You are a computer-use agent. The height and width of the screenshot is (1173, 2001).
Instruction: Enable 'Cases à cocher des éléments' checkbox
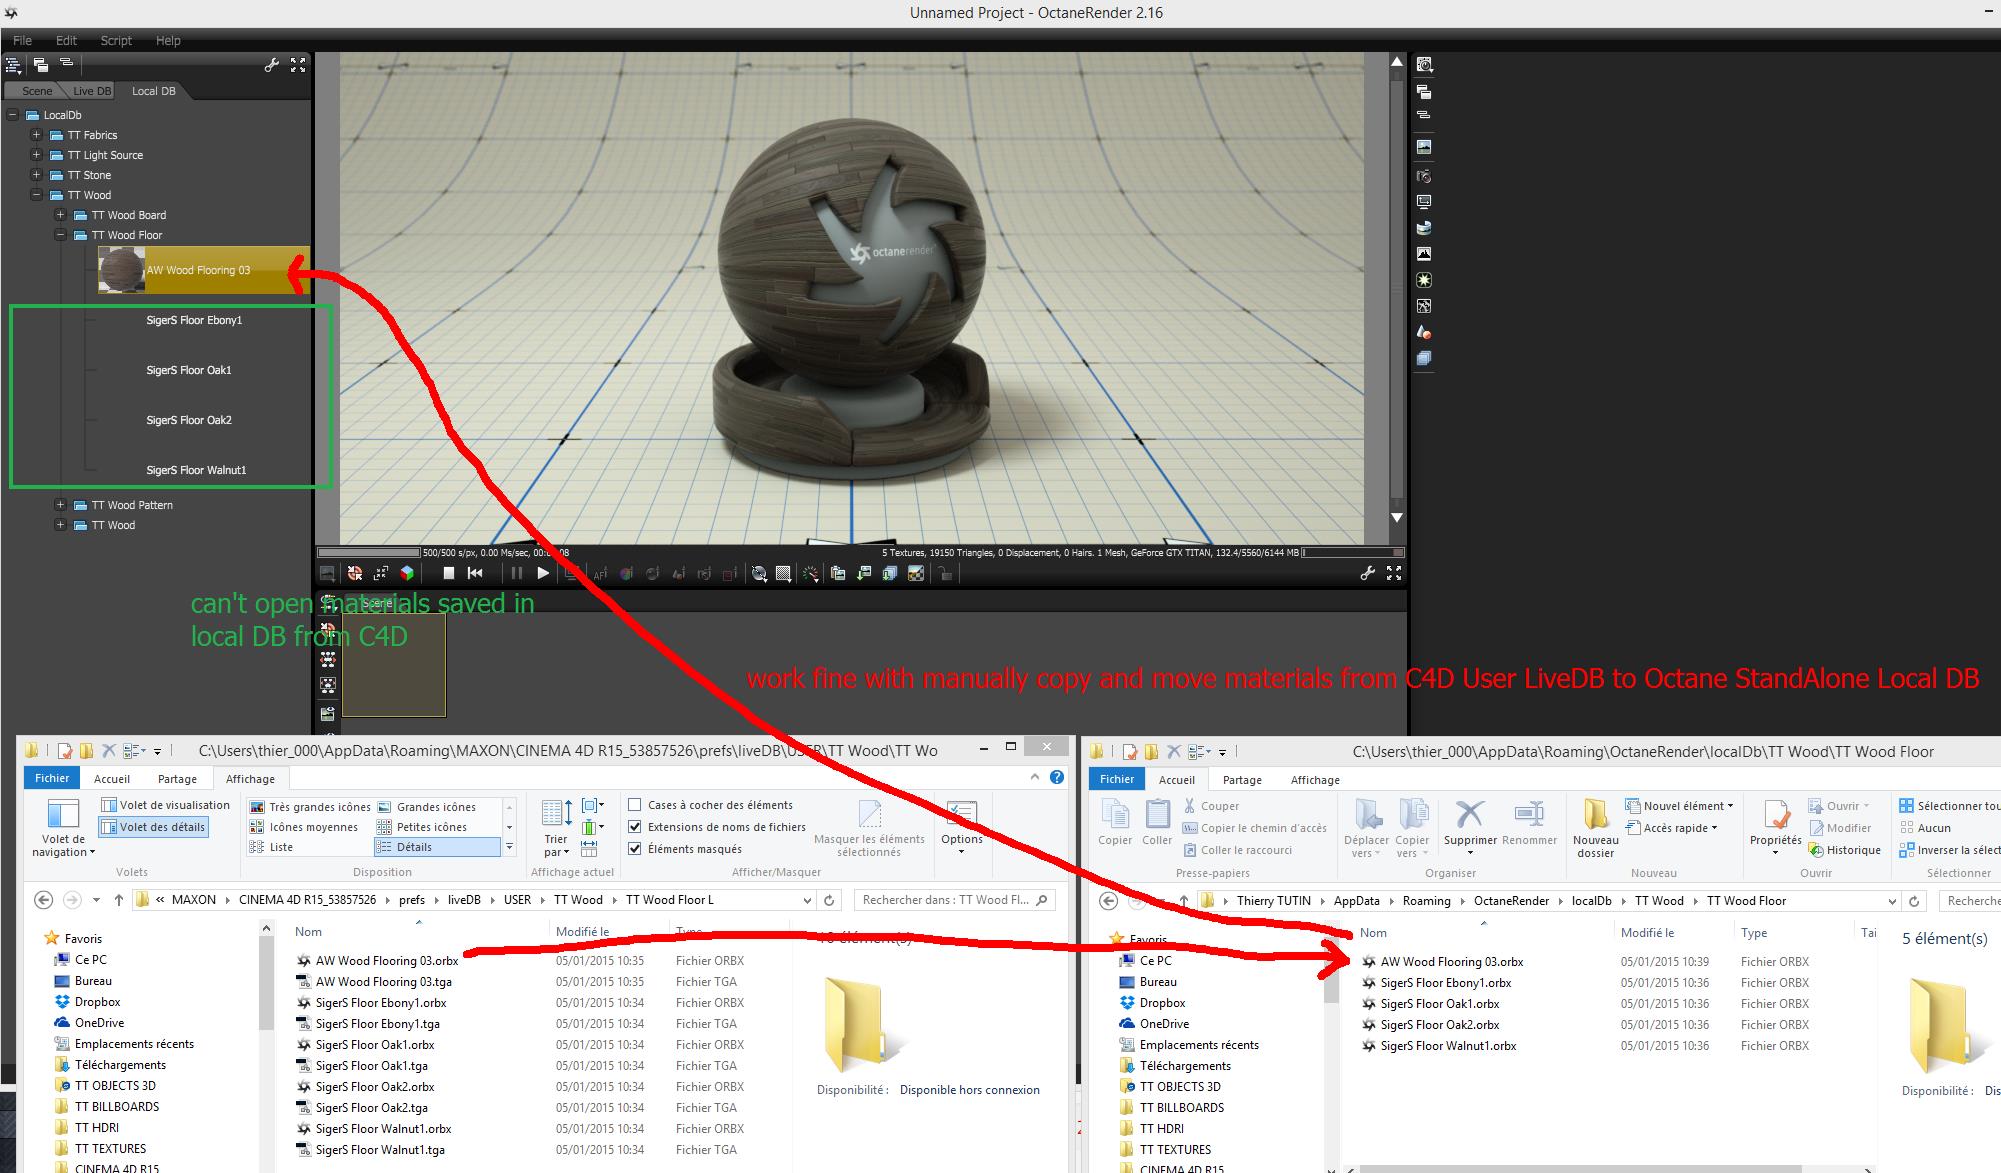pyautogui.click(x=634, y=805)
